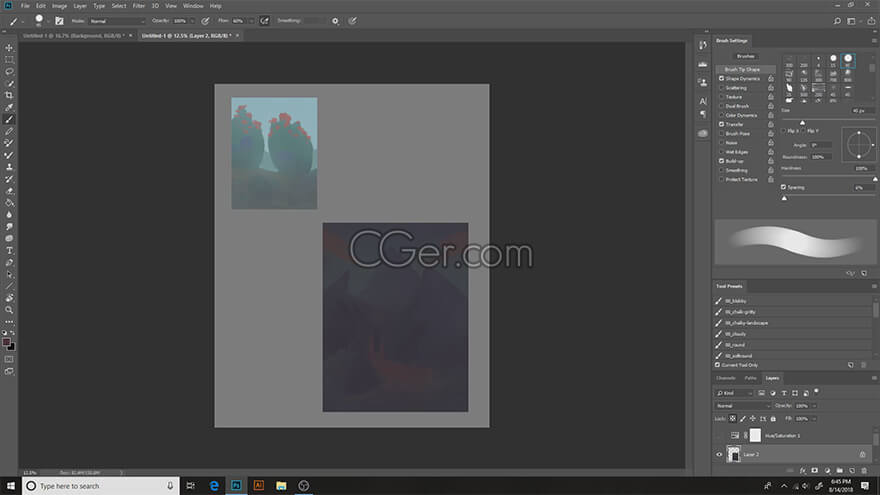Viewport: 880px width, 495px height.
Task: Open Flow slider dropdown in options bar
Action: [250, 21]
